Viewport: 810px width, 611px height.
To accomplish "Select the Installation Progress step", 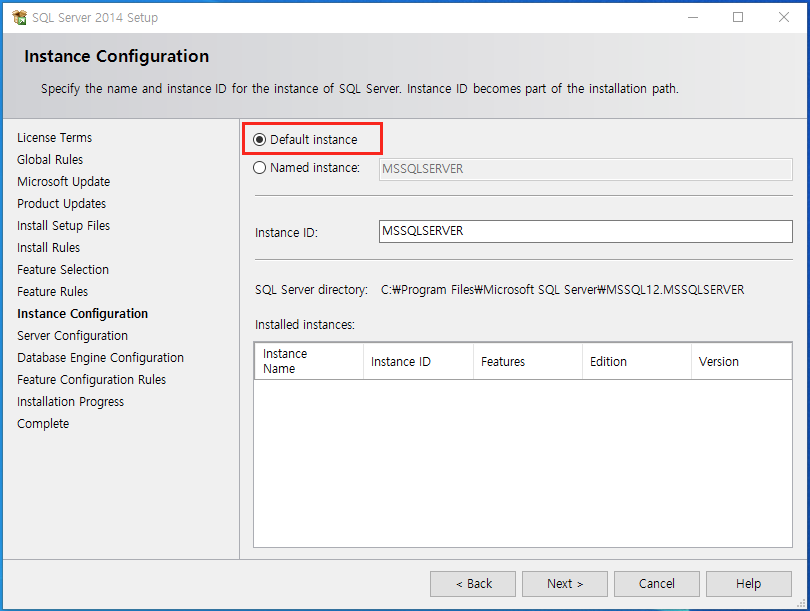I will (70, 402).
